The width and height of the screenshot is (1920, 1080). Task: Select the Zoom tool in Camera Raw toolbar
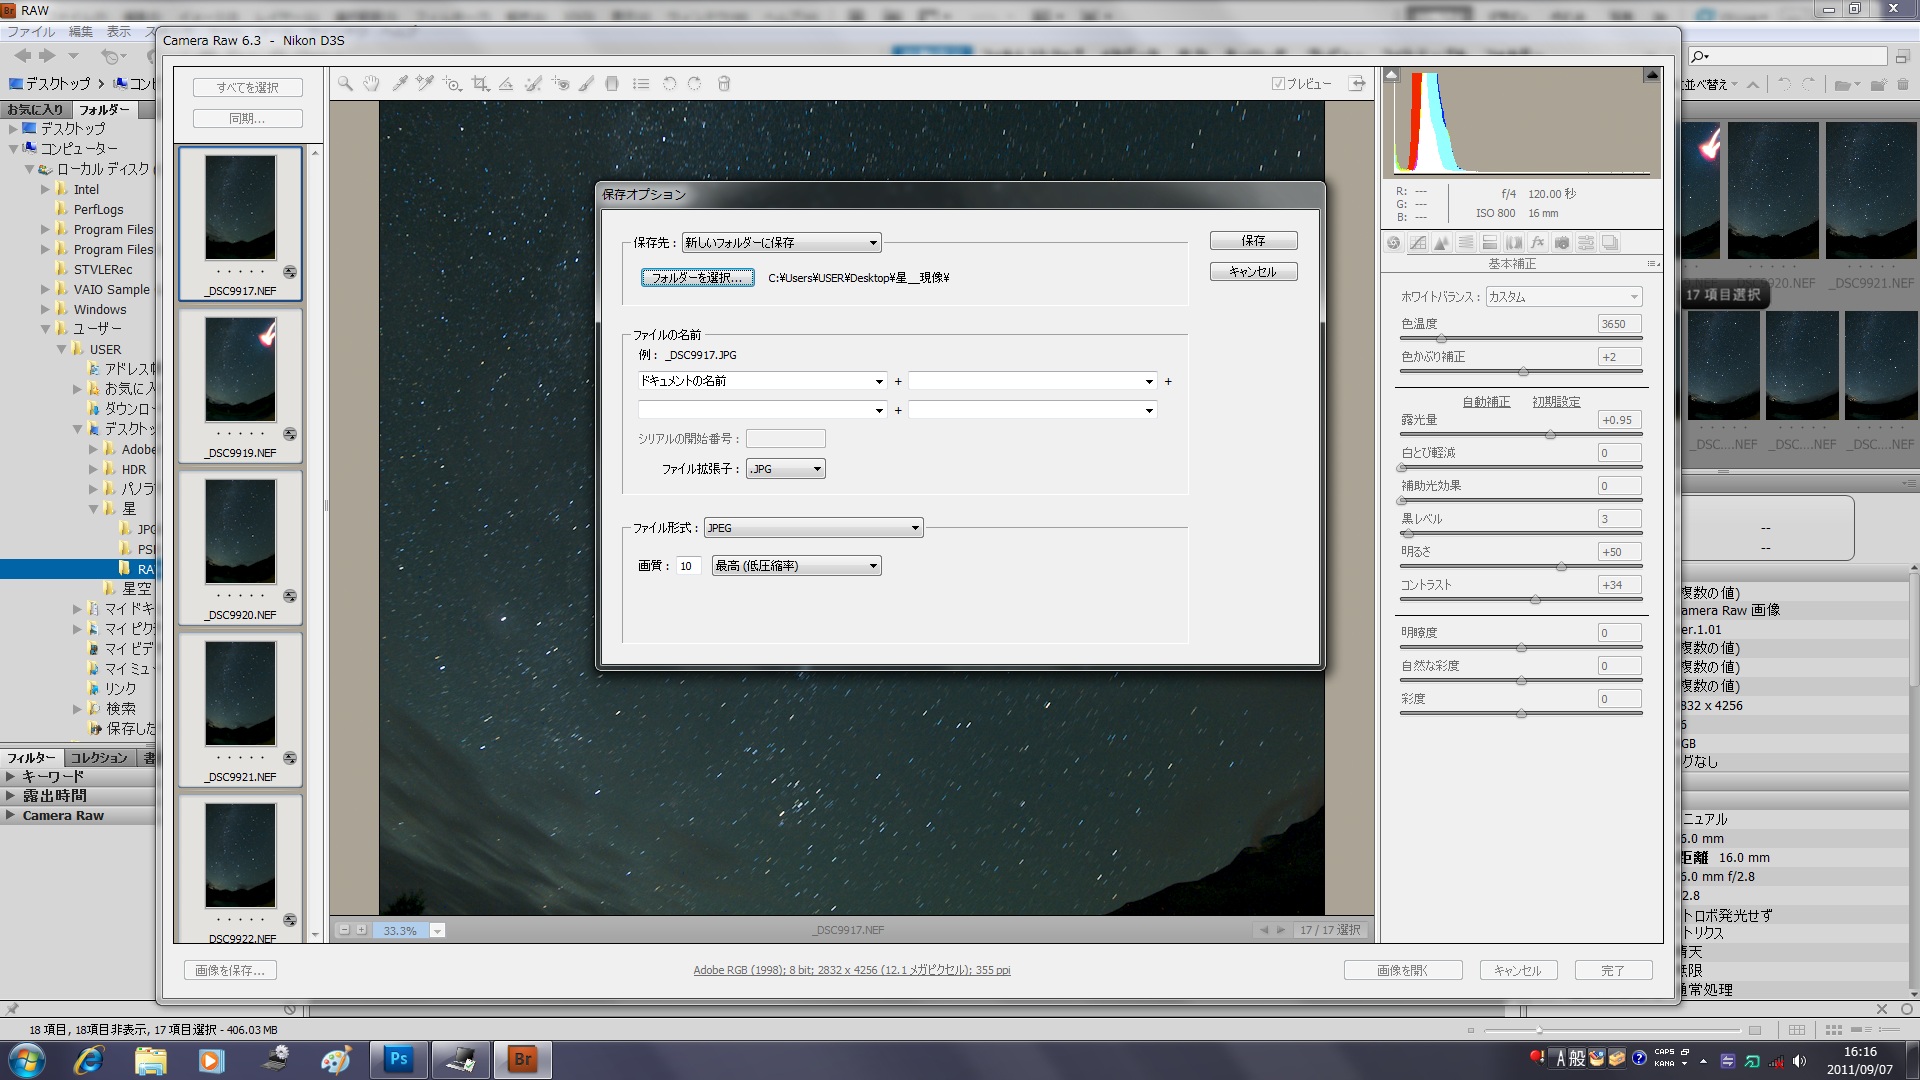click(x=345, y=84)
